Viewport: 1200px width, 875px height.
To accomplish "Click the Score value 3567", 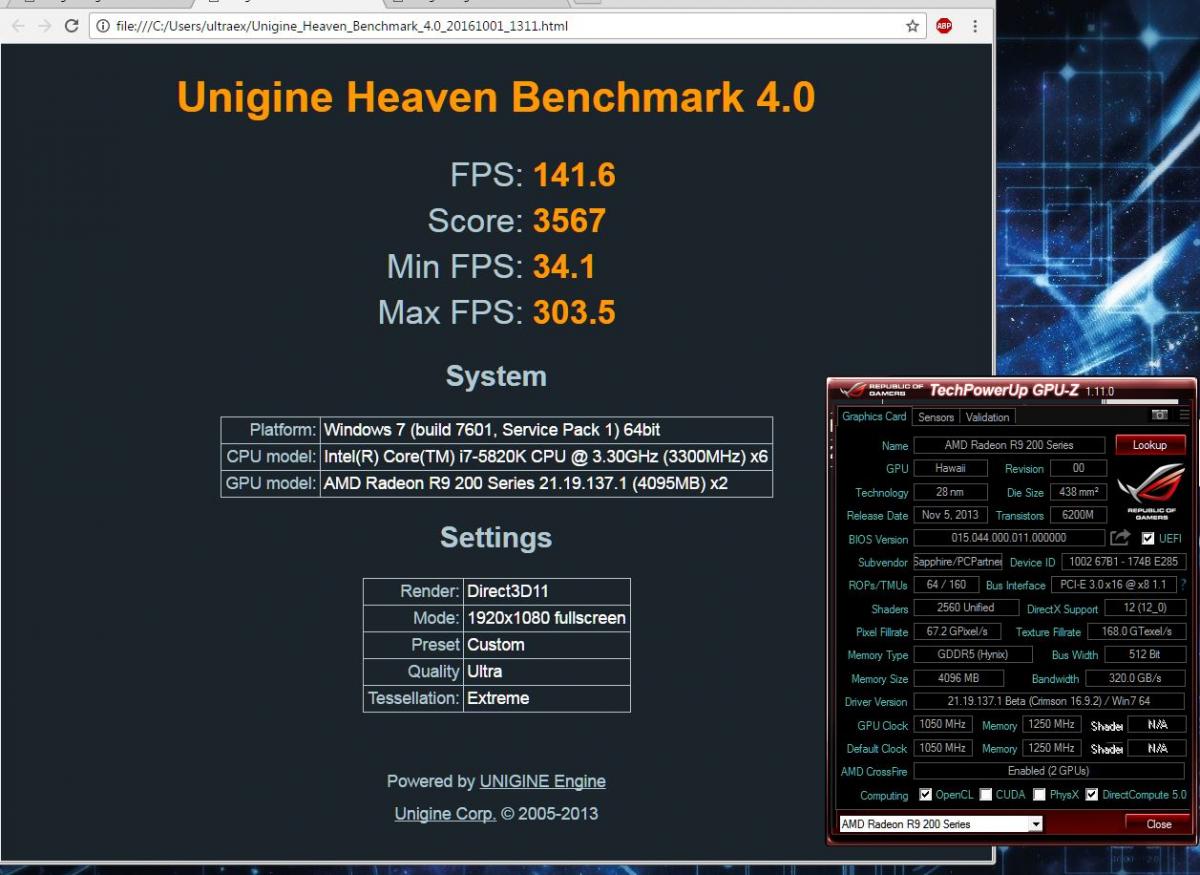I will tap(569, 221).
